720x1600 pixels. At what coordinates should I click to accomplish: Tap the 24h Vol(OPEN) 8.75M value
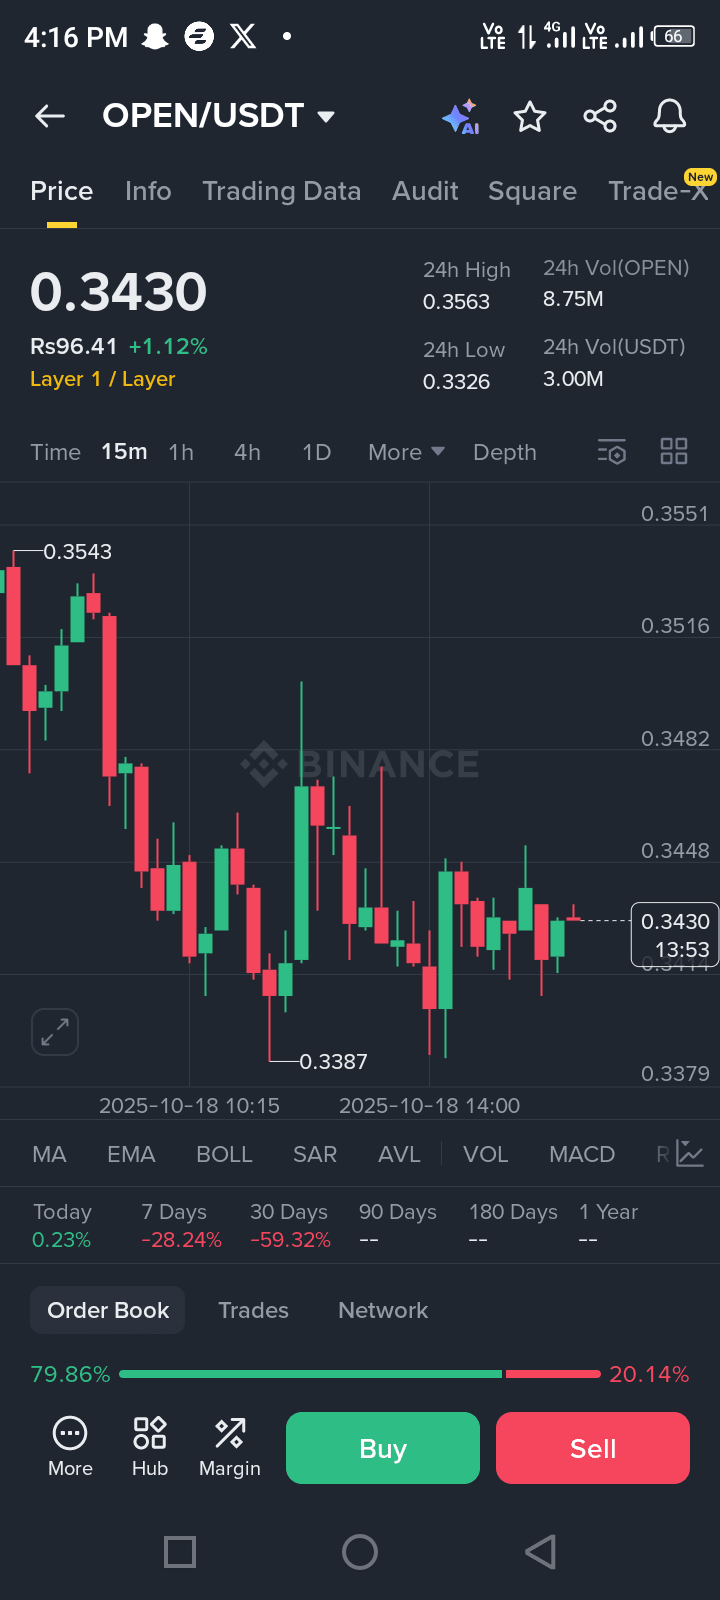(x=573, y=299)
